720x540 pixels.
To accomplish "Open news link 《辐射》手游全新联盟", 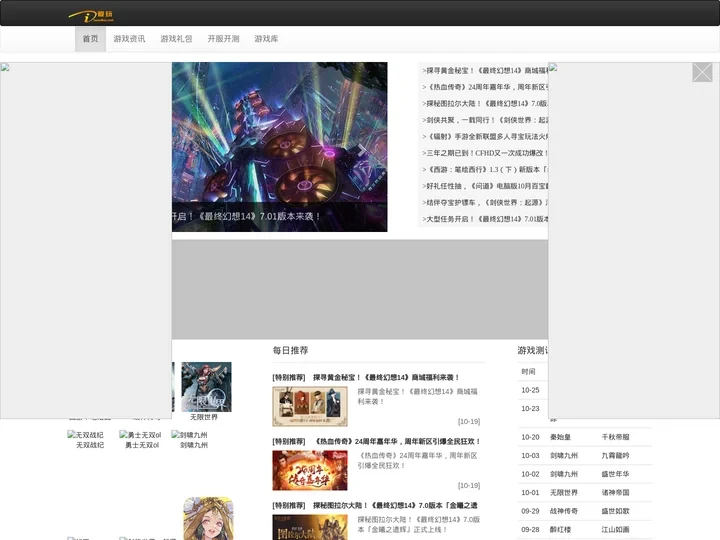I will (x=485, y=136).
